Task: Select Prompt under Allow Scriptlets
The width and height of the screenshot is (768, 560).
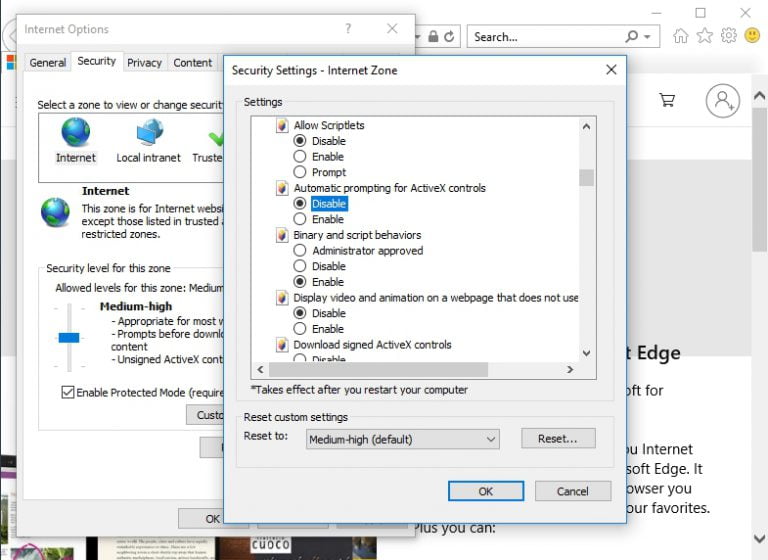Action: pyautogui.click(x=300, y=172)
